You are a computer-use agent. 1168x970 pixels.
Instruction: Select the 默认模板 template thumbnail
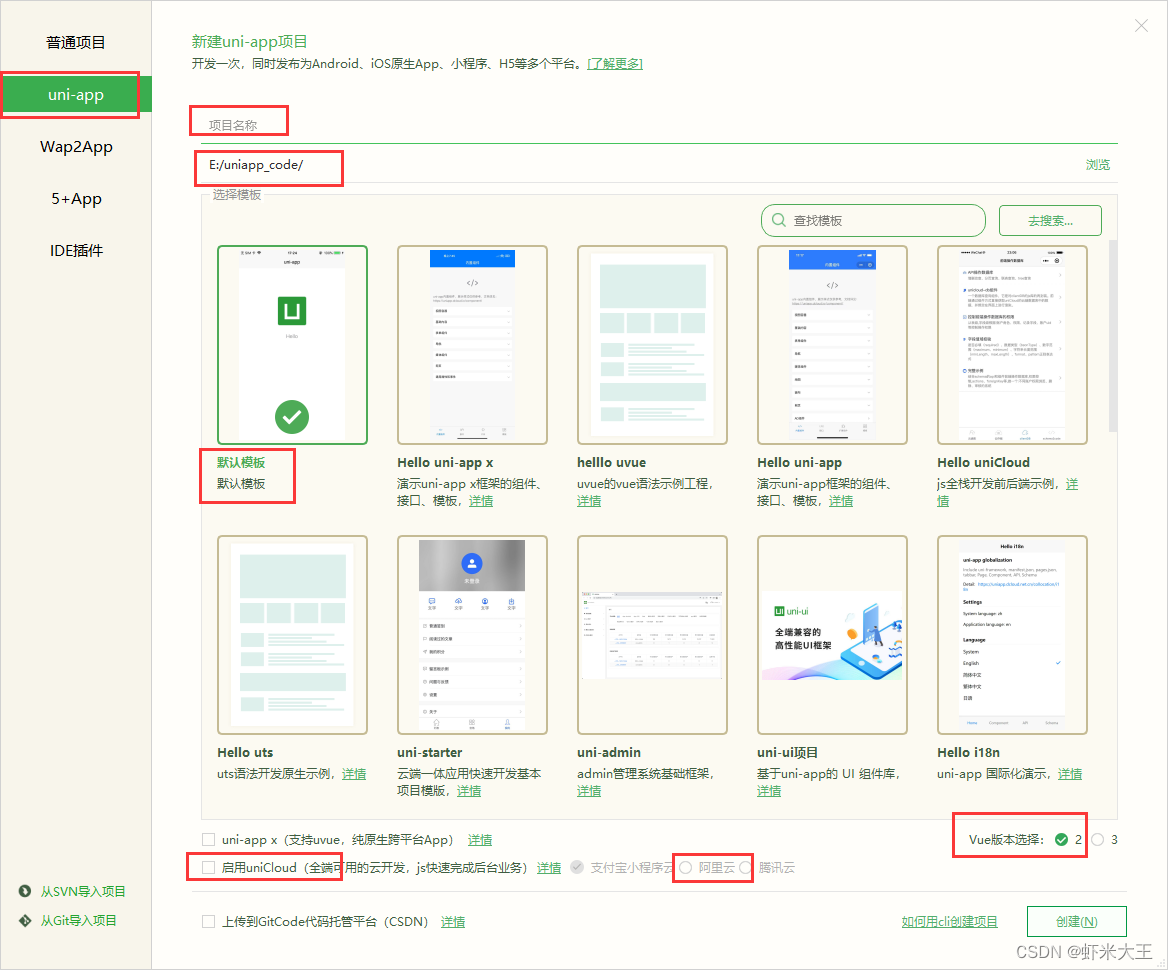(x=292, y=345)
